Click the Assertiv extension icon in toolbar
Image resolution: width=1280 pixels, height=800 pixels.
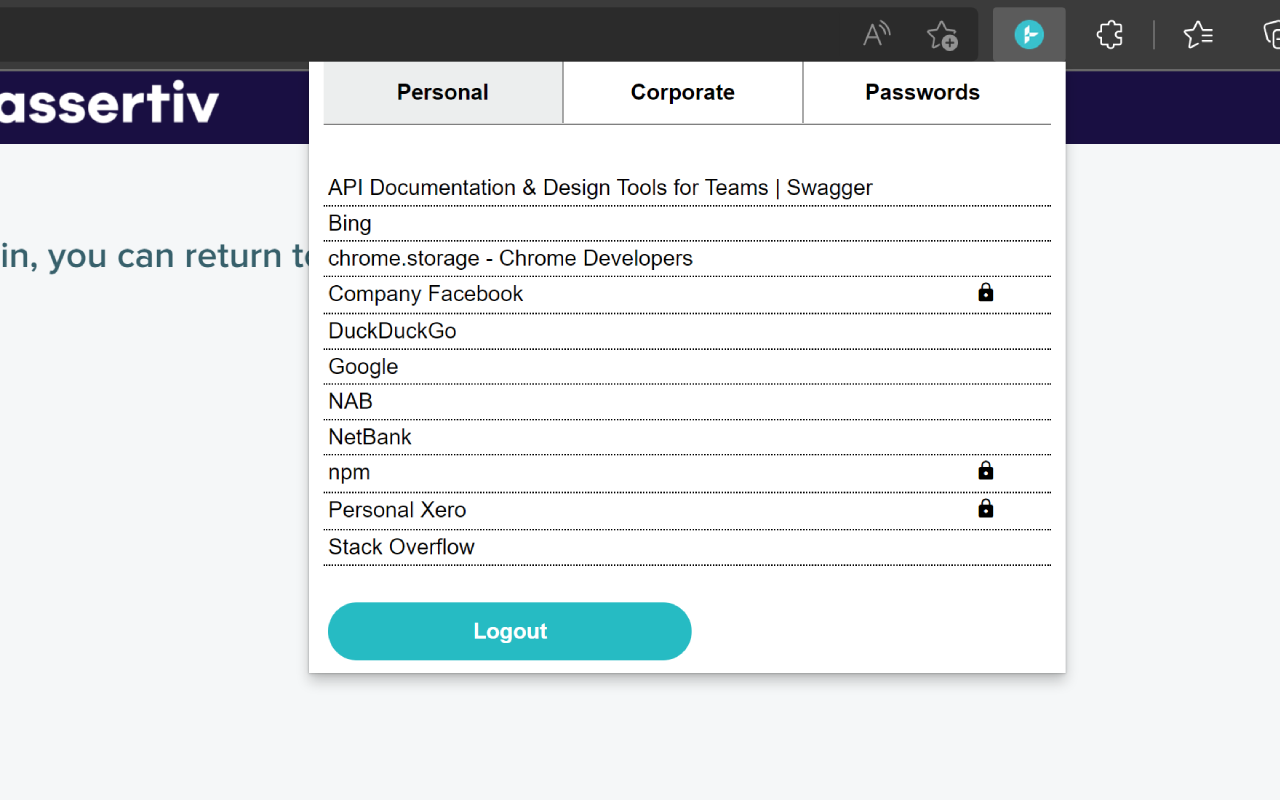pyautogui.click(x=1029, y=35)
